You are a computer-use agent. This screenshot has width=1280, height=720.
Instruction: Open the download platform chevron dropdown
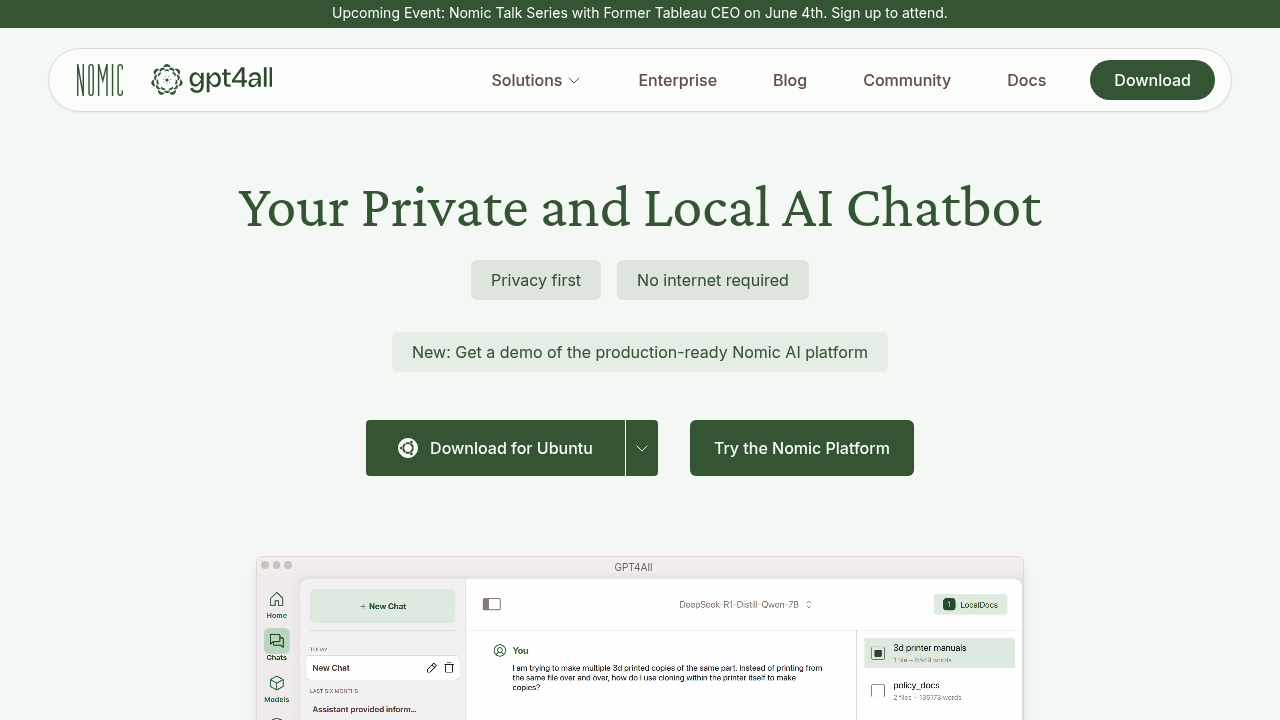642,448
